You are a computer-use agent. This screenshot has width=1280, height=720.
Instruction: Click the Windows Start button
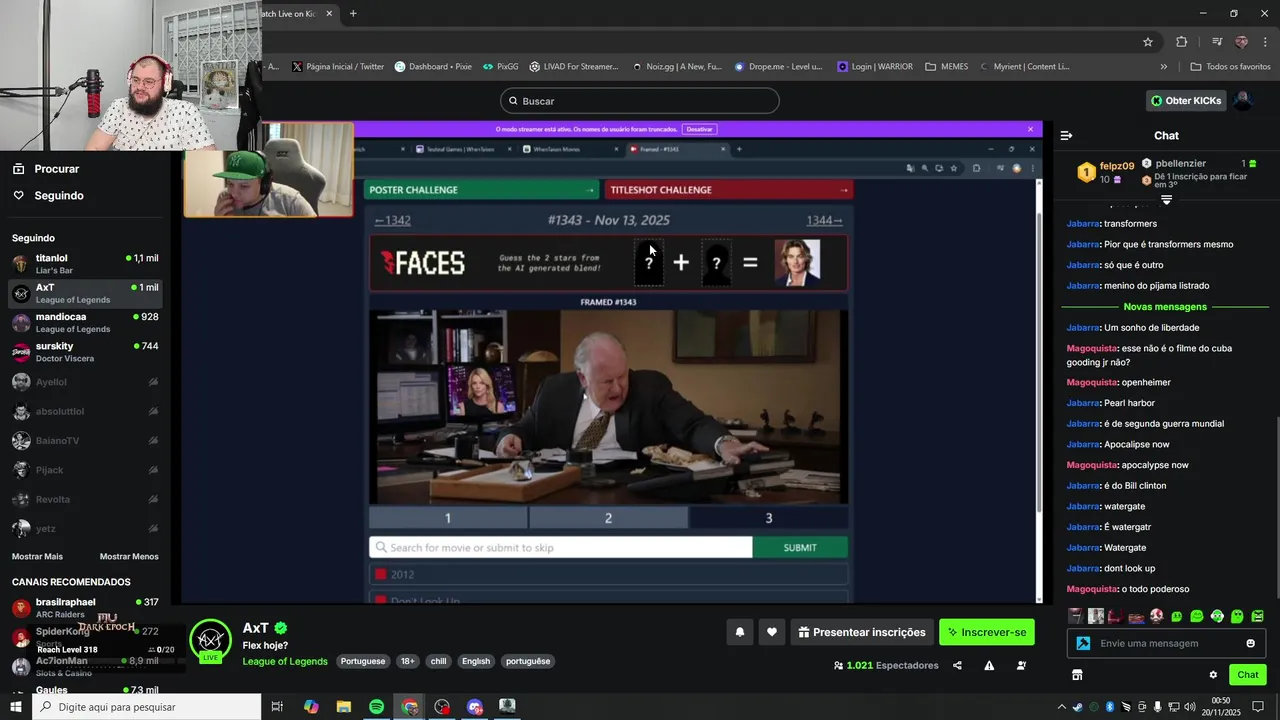(x=16, y=707)
